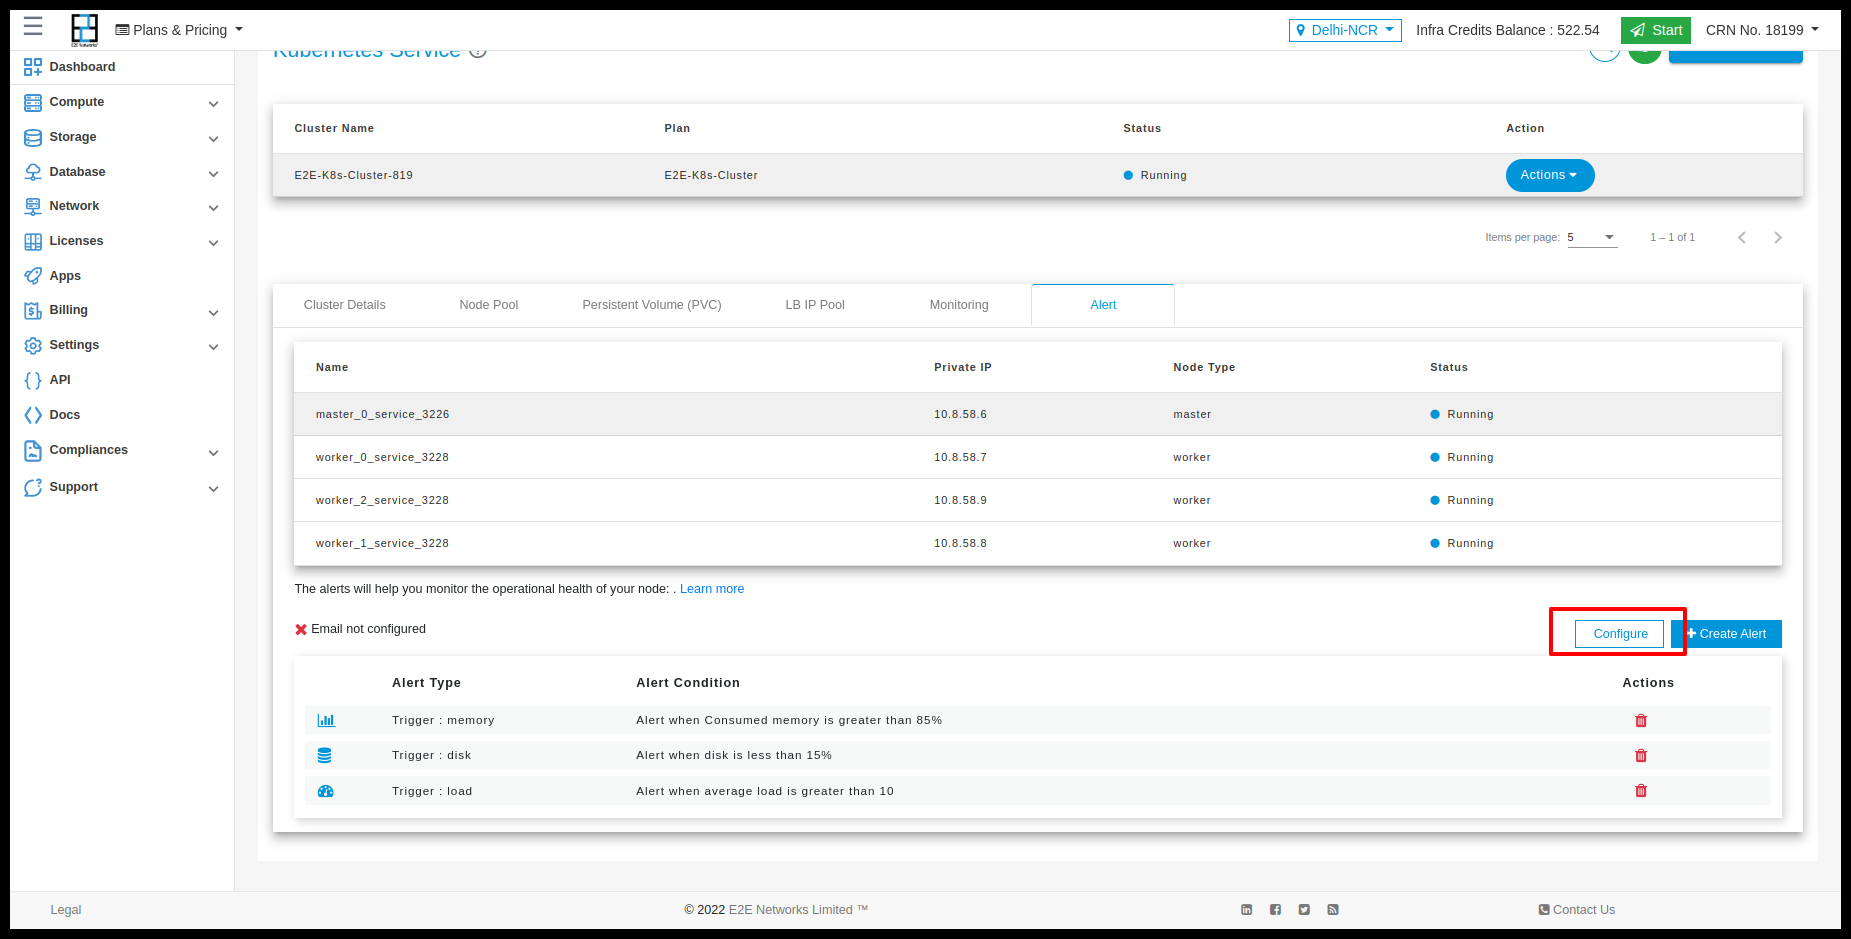Click the Email not configured status
The height and width of the screenshot is (939, 1851).
[x=360, y=629]
